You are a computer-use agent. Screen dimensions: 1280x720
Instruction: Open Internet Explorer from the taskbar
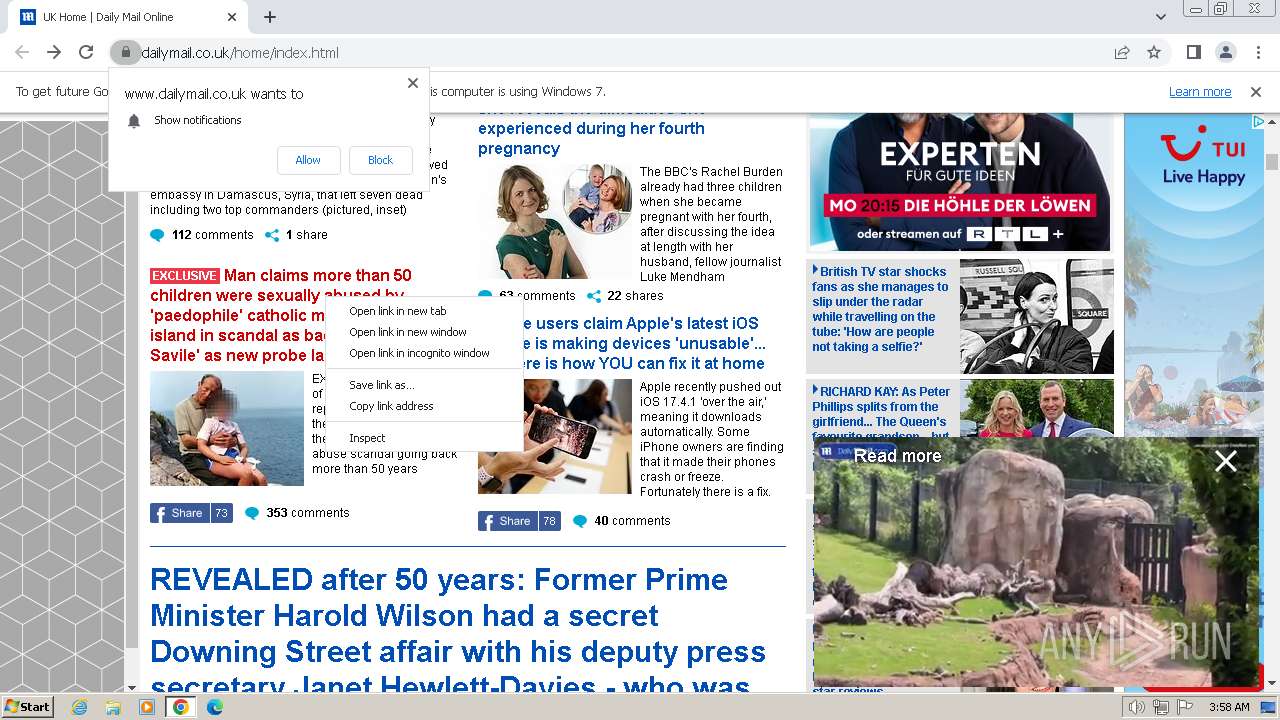click(x=80, y=707)
